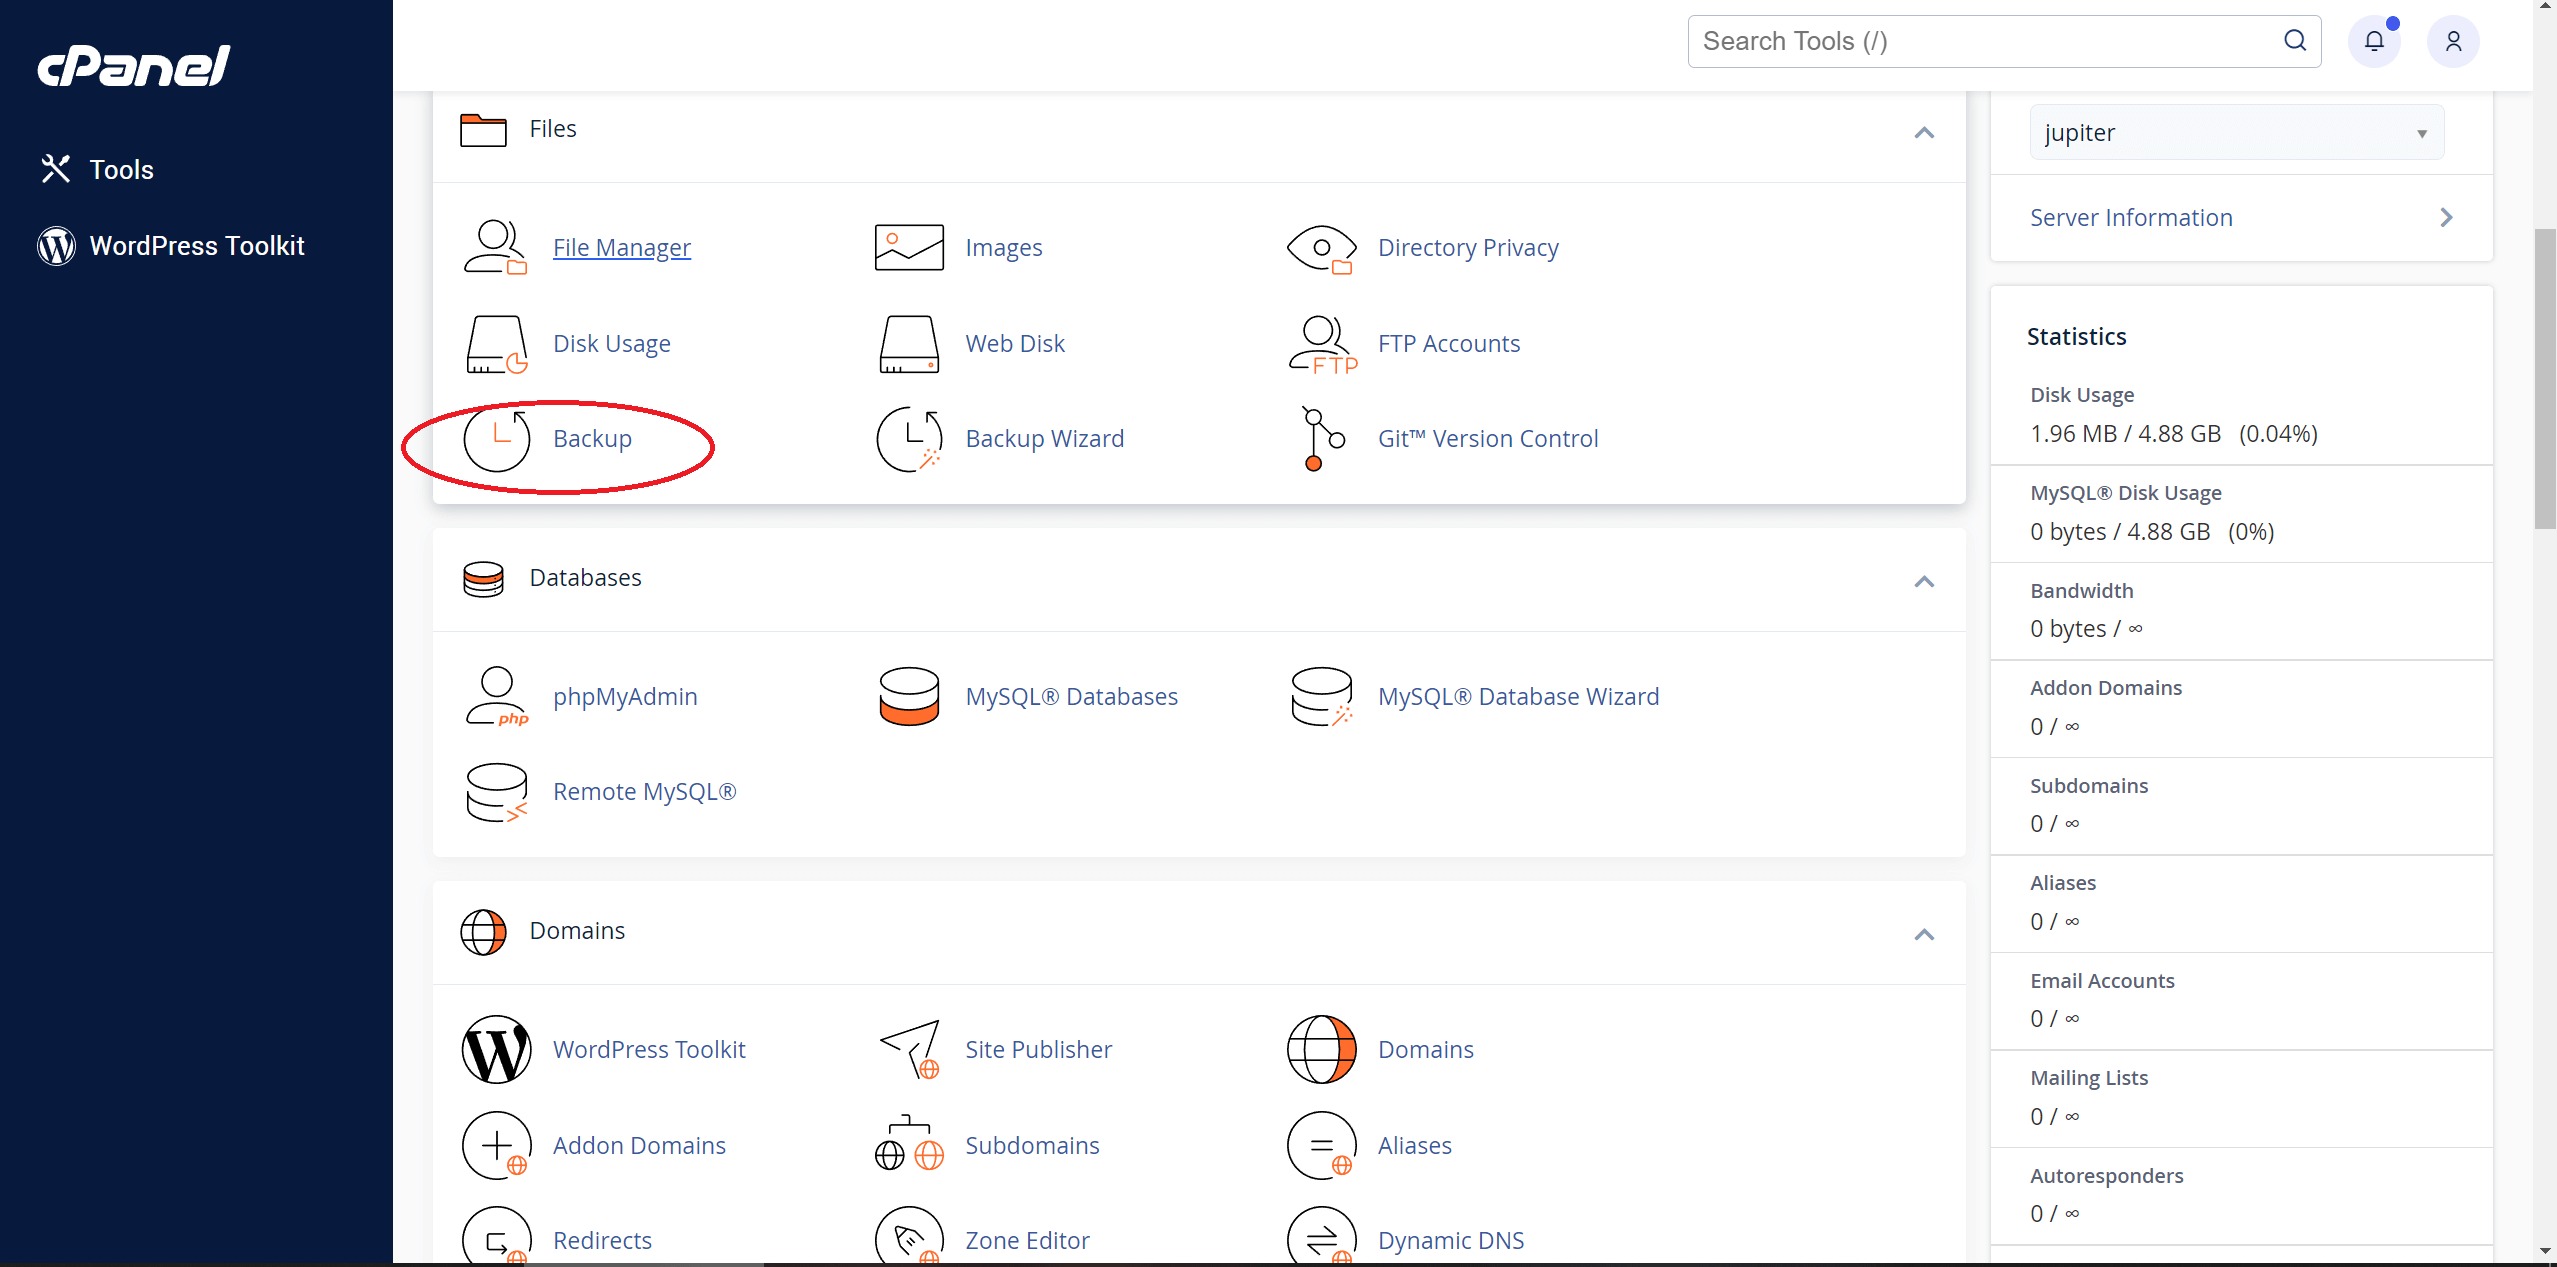This screenshot has height=1267, width=2557.
Task: Open the Site Publisher link
Action: tap(1039, 1050)
